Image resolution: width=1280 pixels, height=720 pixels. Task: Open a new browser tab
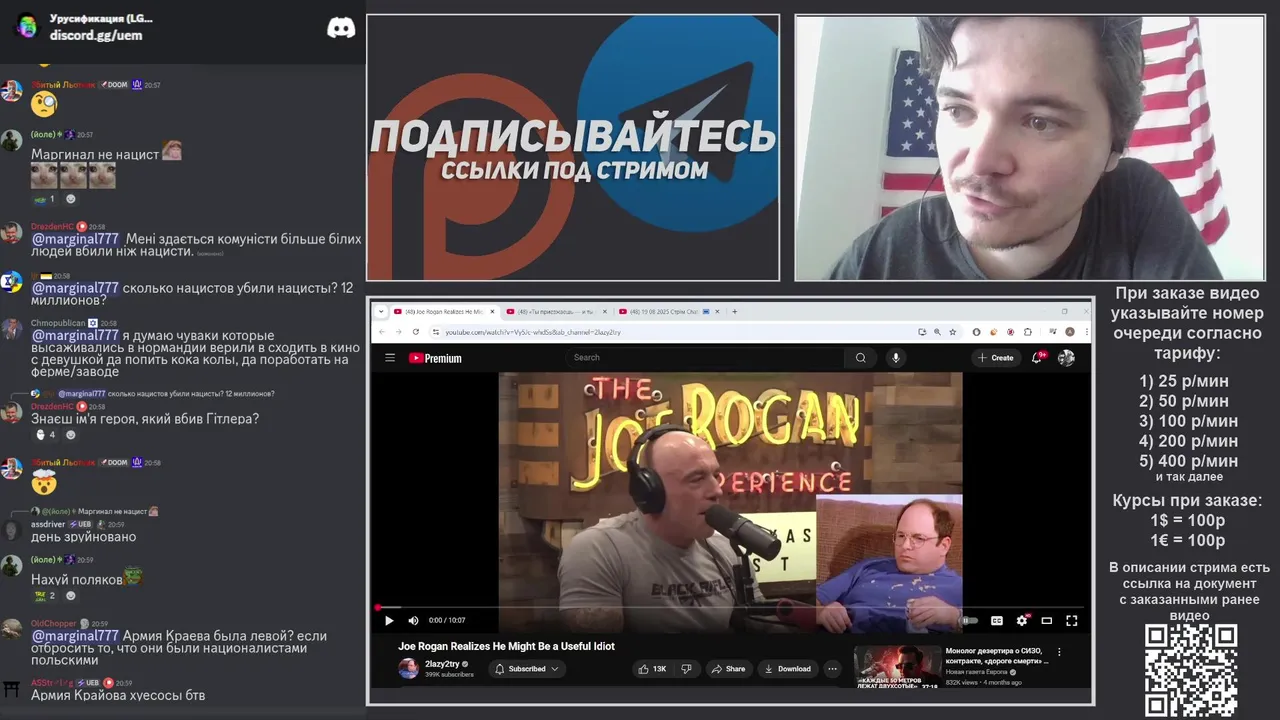click(x=735, y=311)
